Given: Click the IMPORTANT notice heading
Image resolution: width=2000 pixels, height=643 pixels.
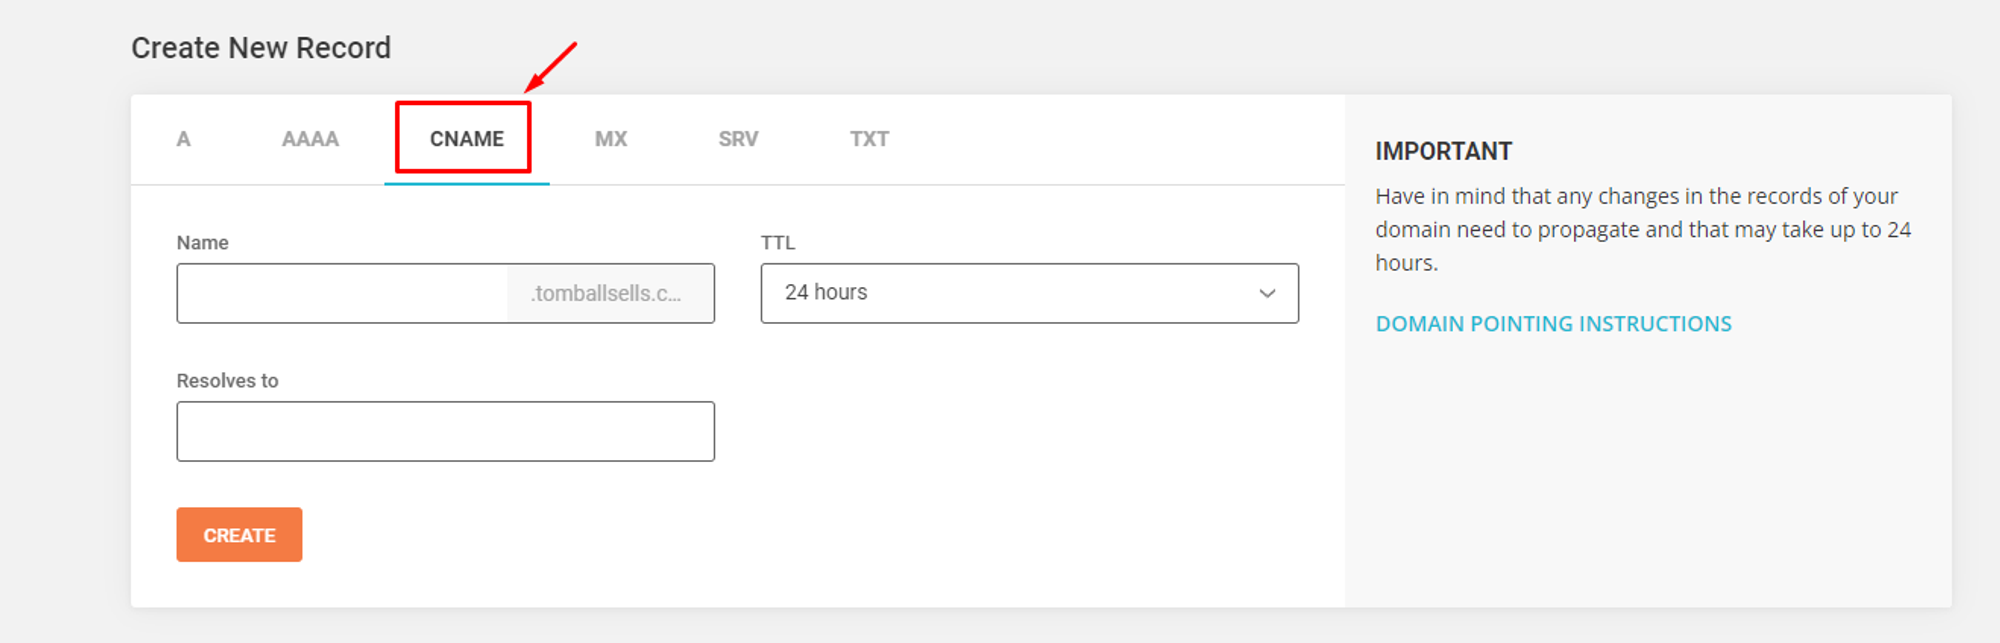Looking at the screenshot, I should point(1443,151).
